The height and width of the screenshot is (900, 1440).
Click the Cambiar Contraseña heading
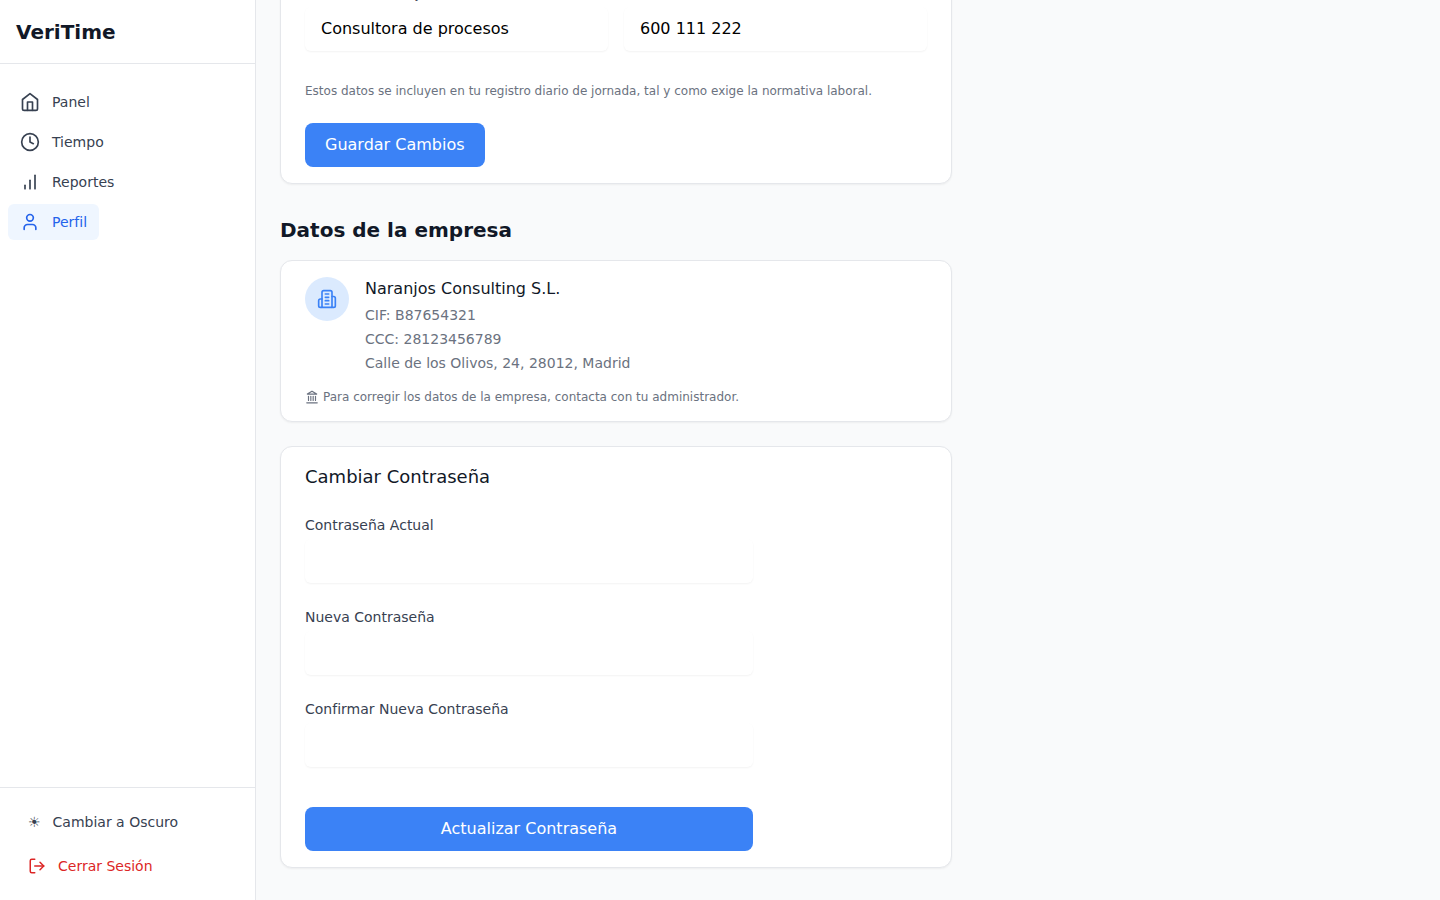pyautogui.click(x=397, y=477)
